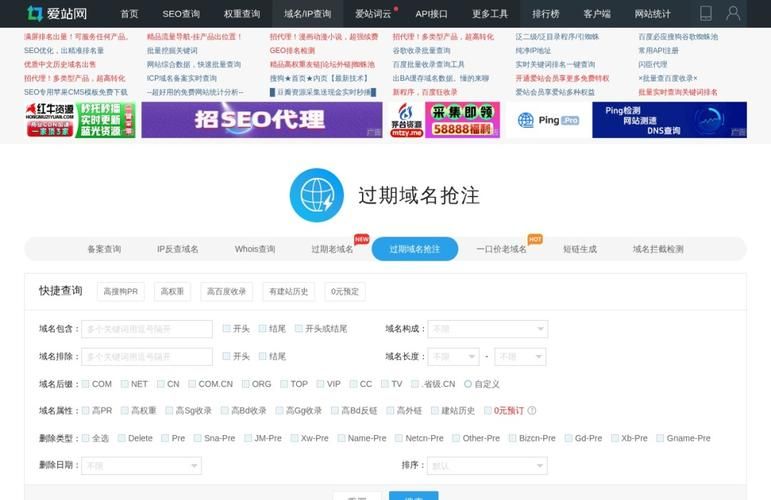Check the VIP suffix

point(320,384)
